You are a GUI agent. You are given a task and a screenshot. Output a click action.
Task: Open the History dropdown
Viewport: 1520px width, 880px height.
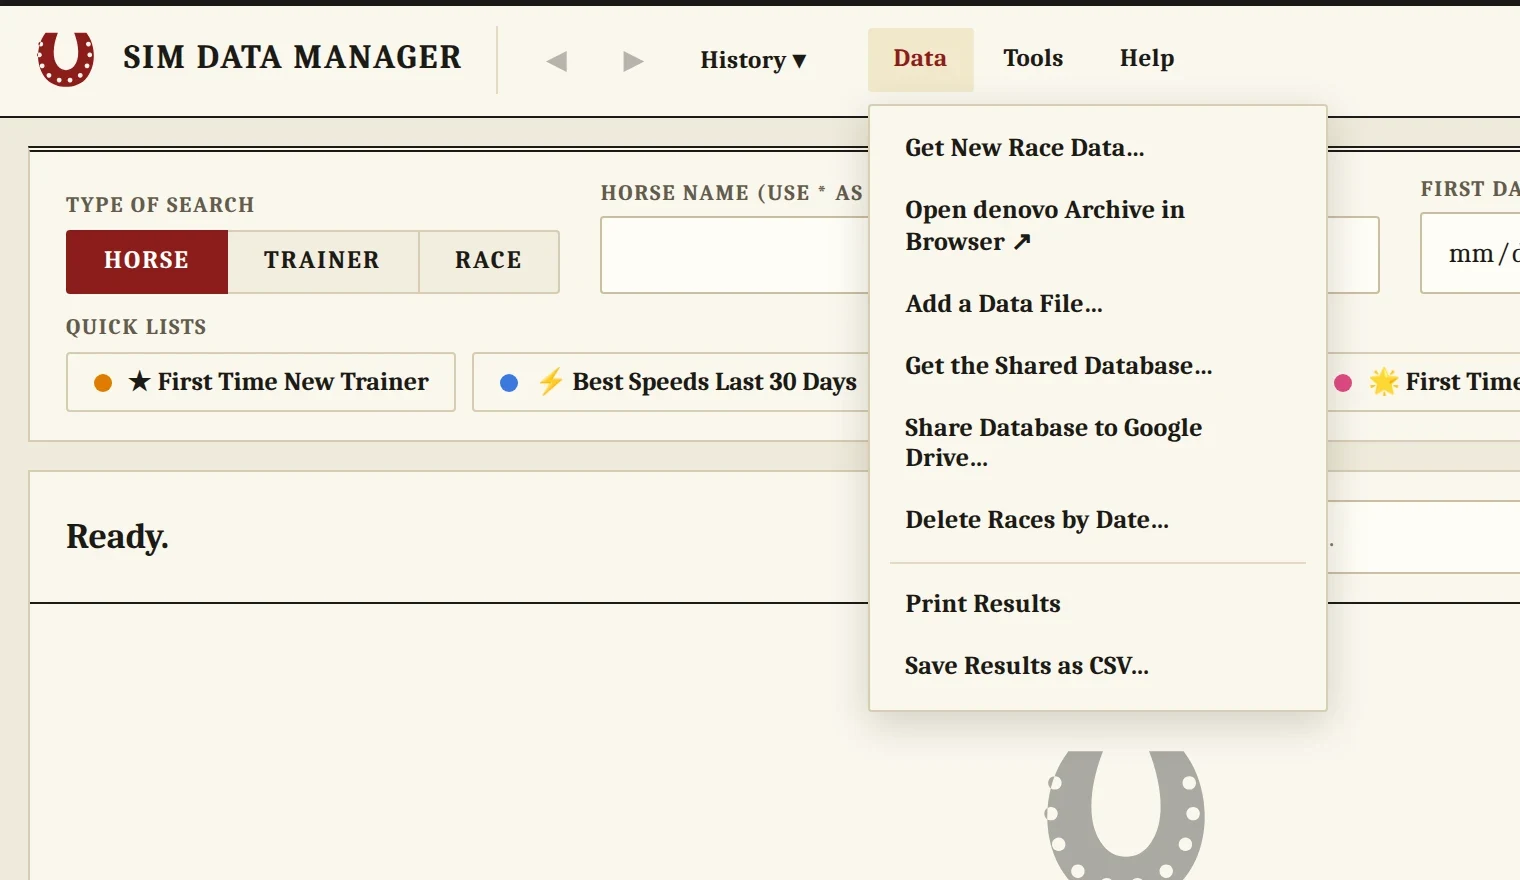753,60
